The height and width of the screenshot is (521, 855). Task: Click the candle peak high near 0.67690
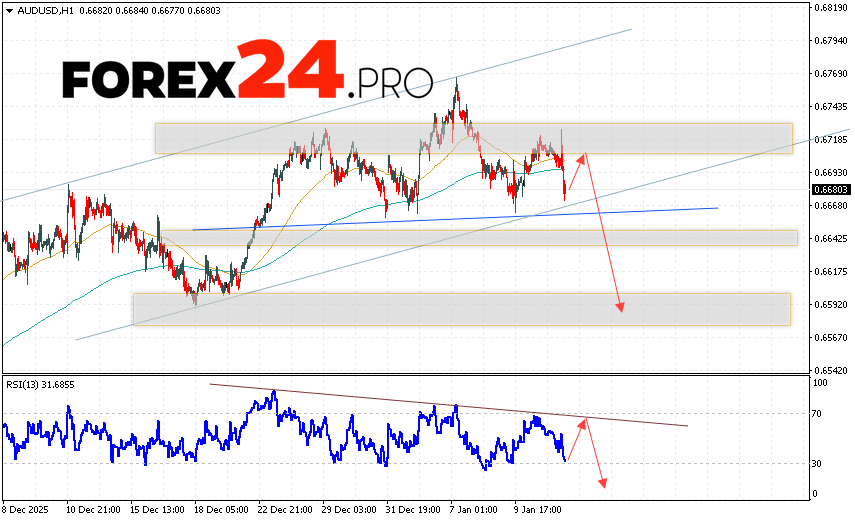pyautogui.click(x=457, y=79)
